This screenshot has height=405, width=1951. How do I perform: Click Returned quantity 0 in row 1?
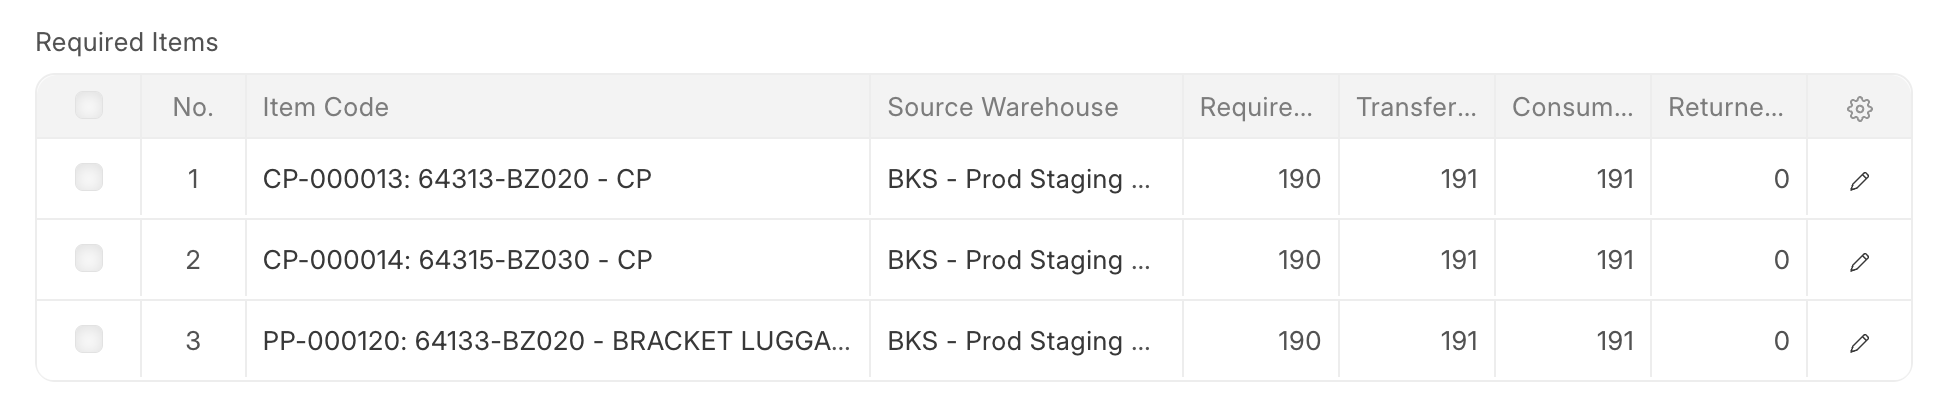1780,179
